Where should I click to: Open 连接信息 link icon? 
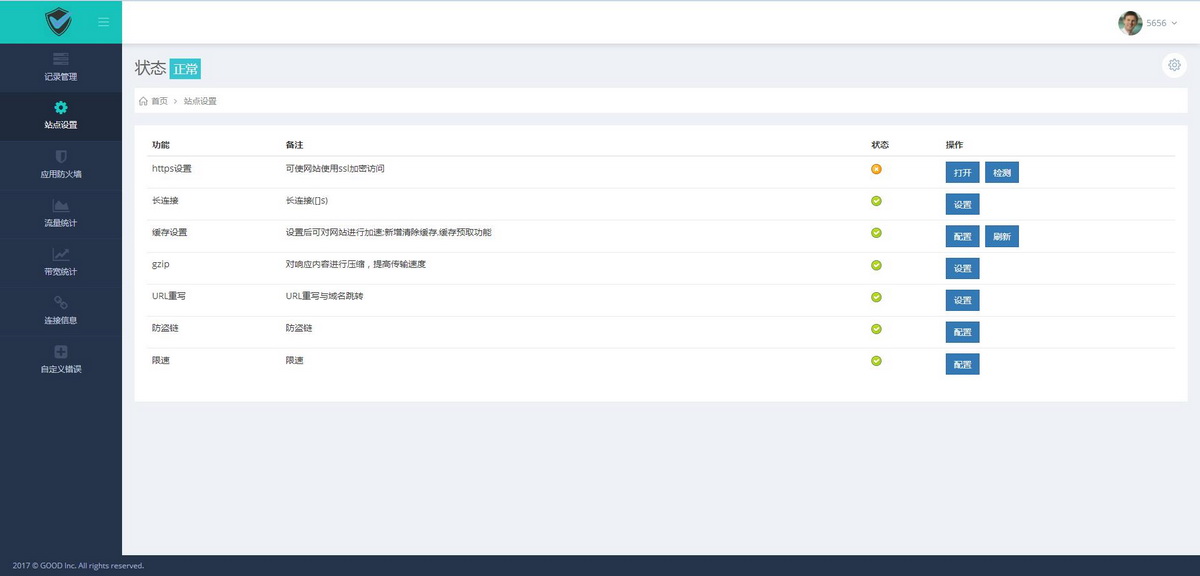pos(61,302)
